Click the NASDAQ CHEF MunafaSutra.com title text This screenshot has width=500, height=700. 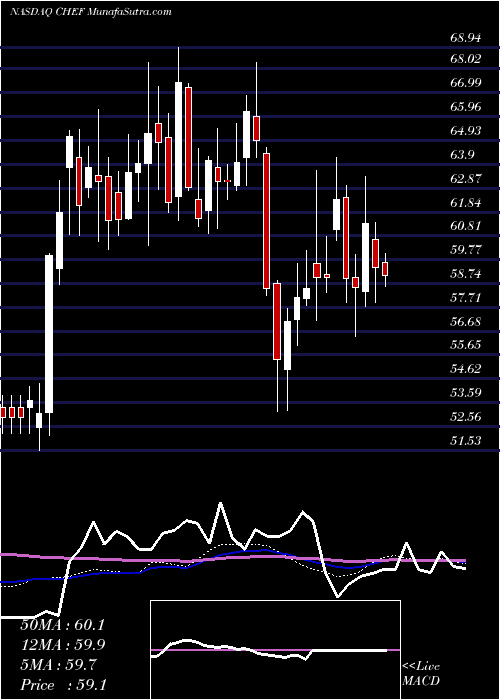click(90, 11)
